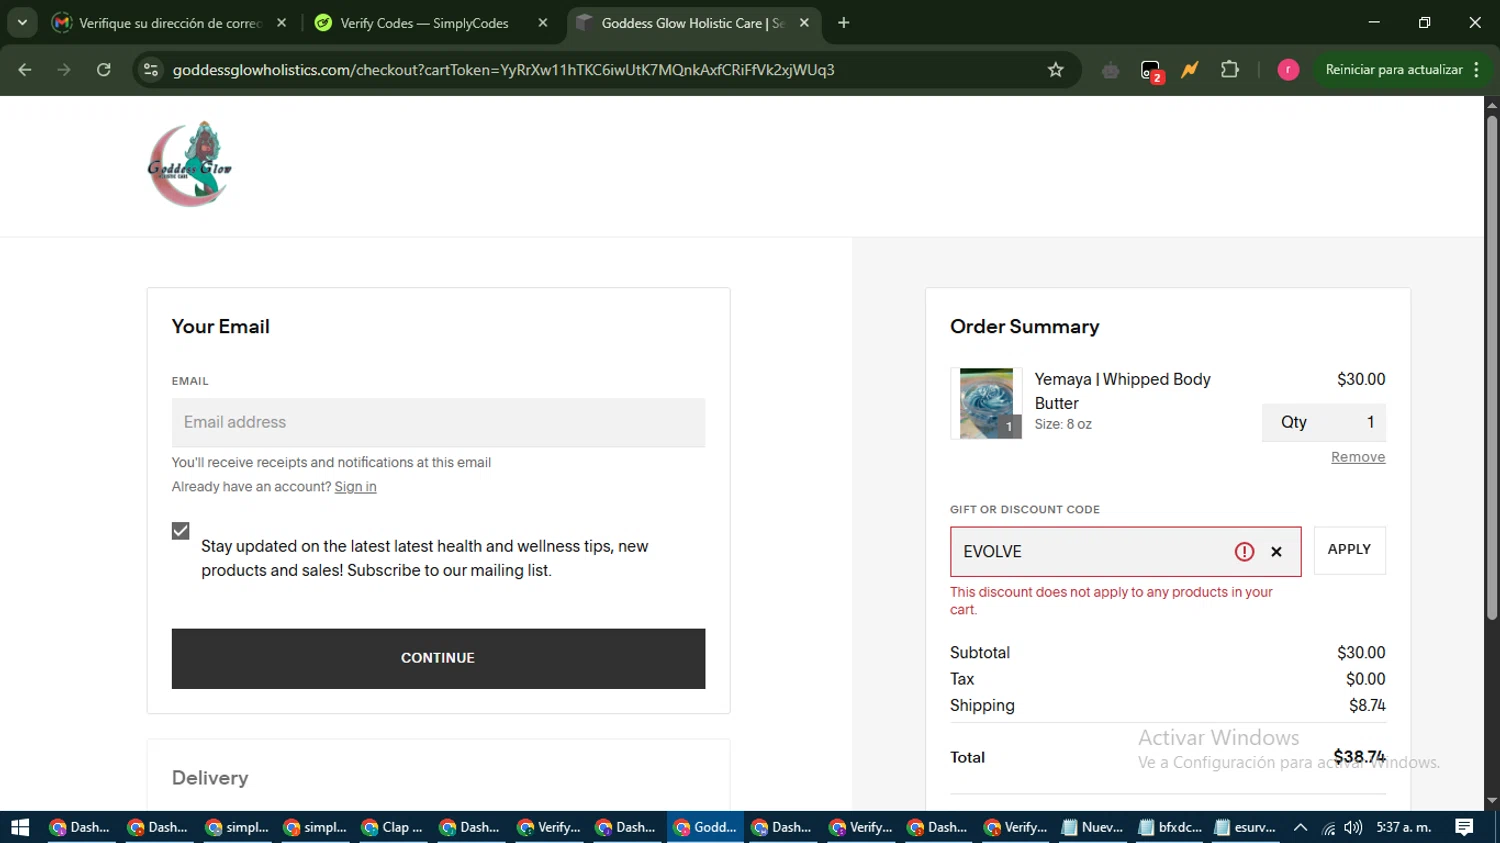Open the bfxdc... Notepad taskbar item

coord(1170,827)
